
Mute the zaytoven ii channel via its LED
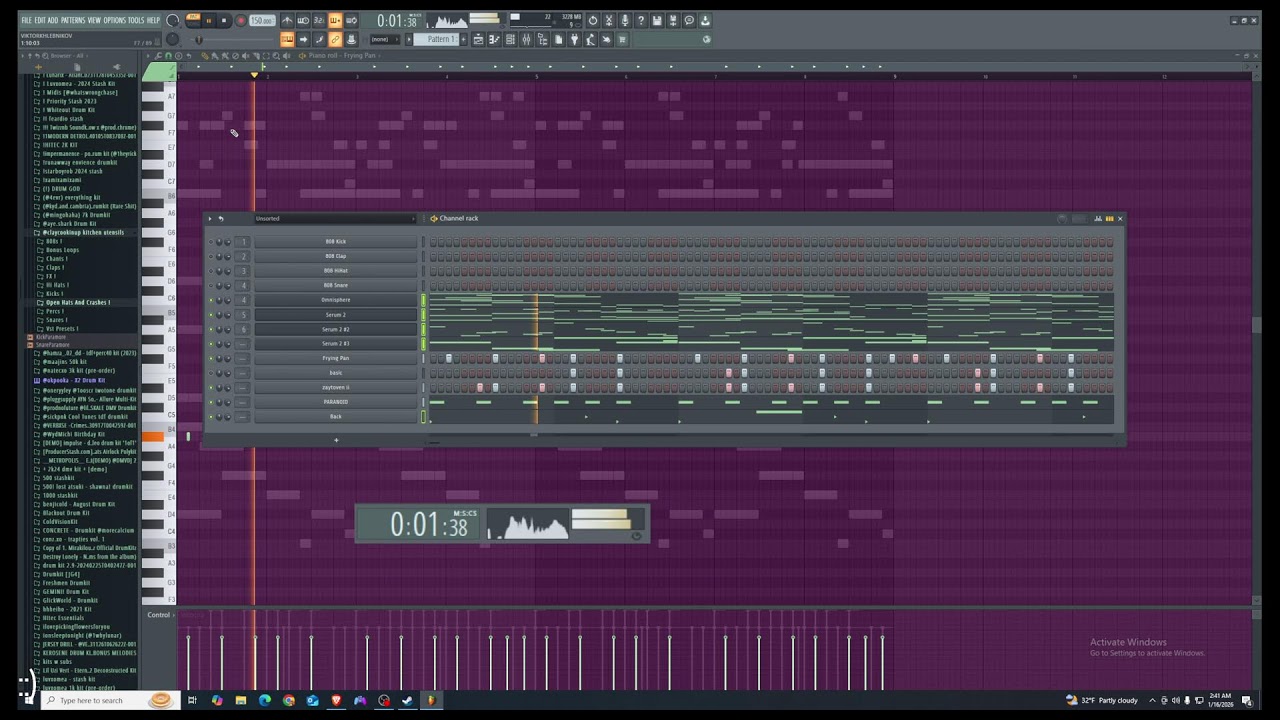coord(211,387)
